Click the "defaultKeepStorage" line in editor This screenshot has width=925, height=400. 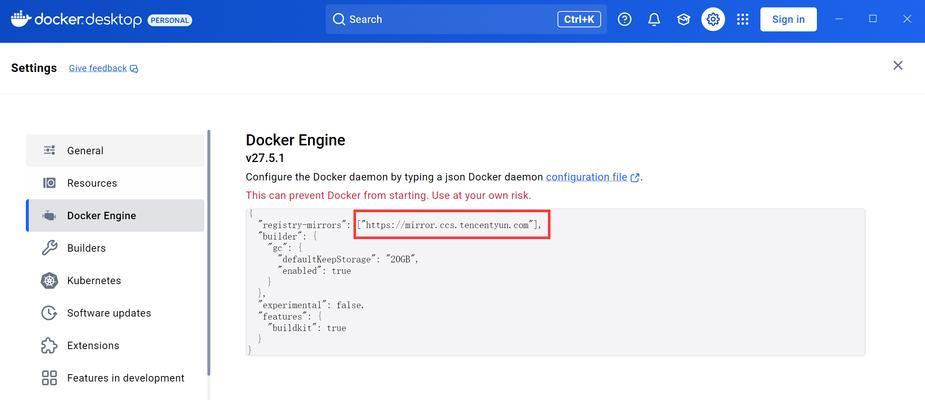pos(348,259)
